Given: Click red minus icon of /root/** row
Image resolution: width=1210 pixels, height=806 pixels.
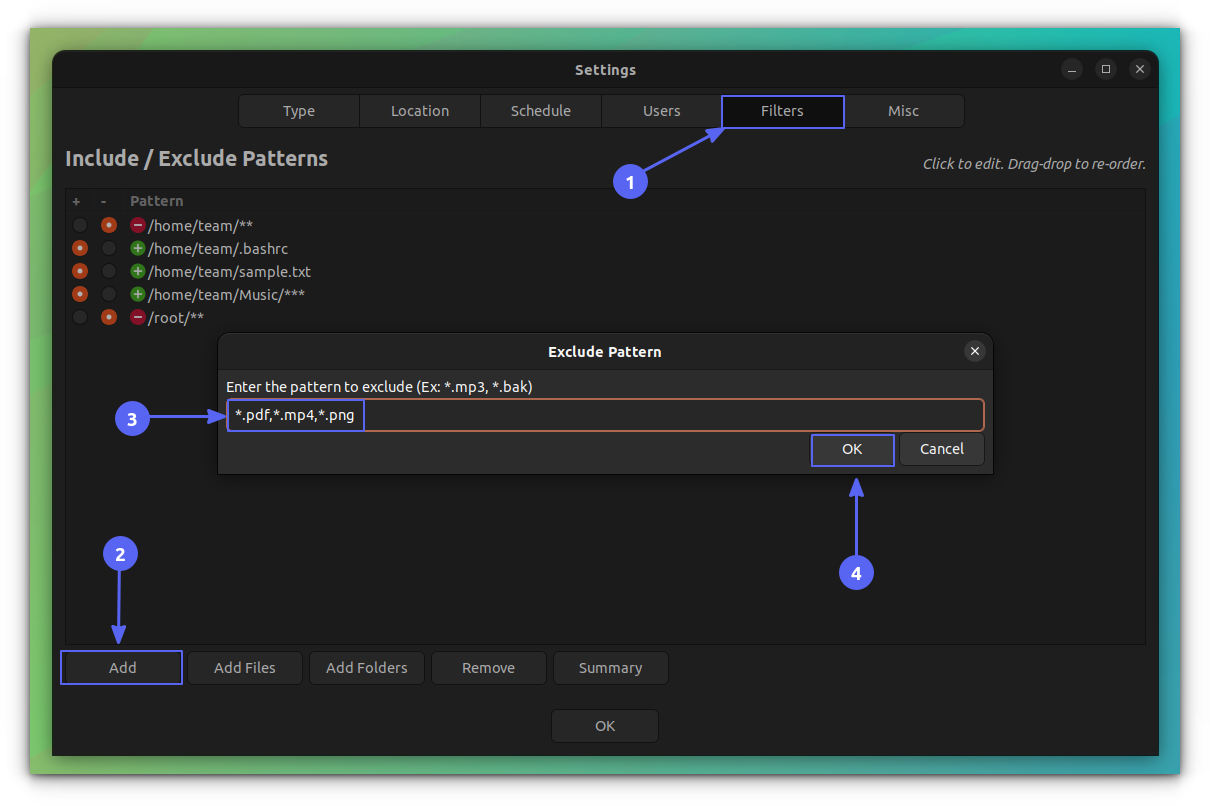Looking at the screenshot, I should (x=138, y=317).
